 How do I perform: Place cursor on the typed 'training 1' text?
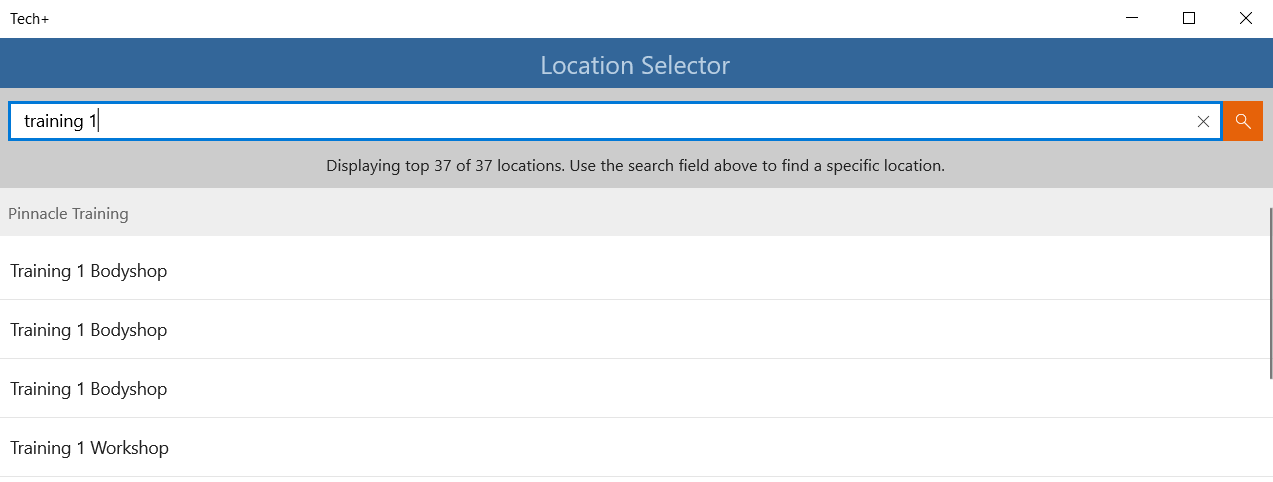pyautogui.click(x=60, y=121)
